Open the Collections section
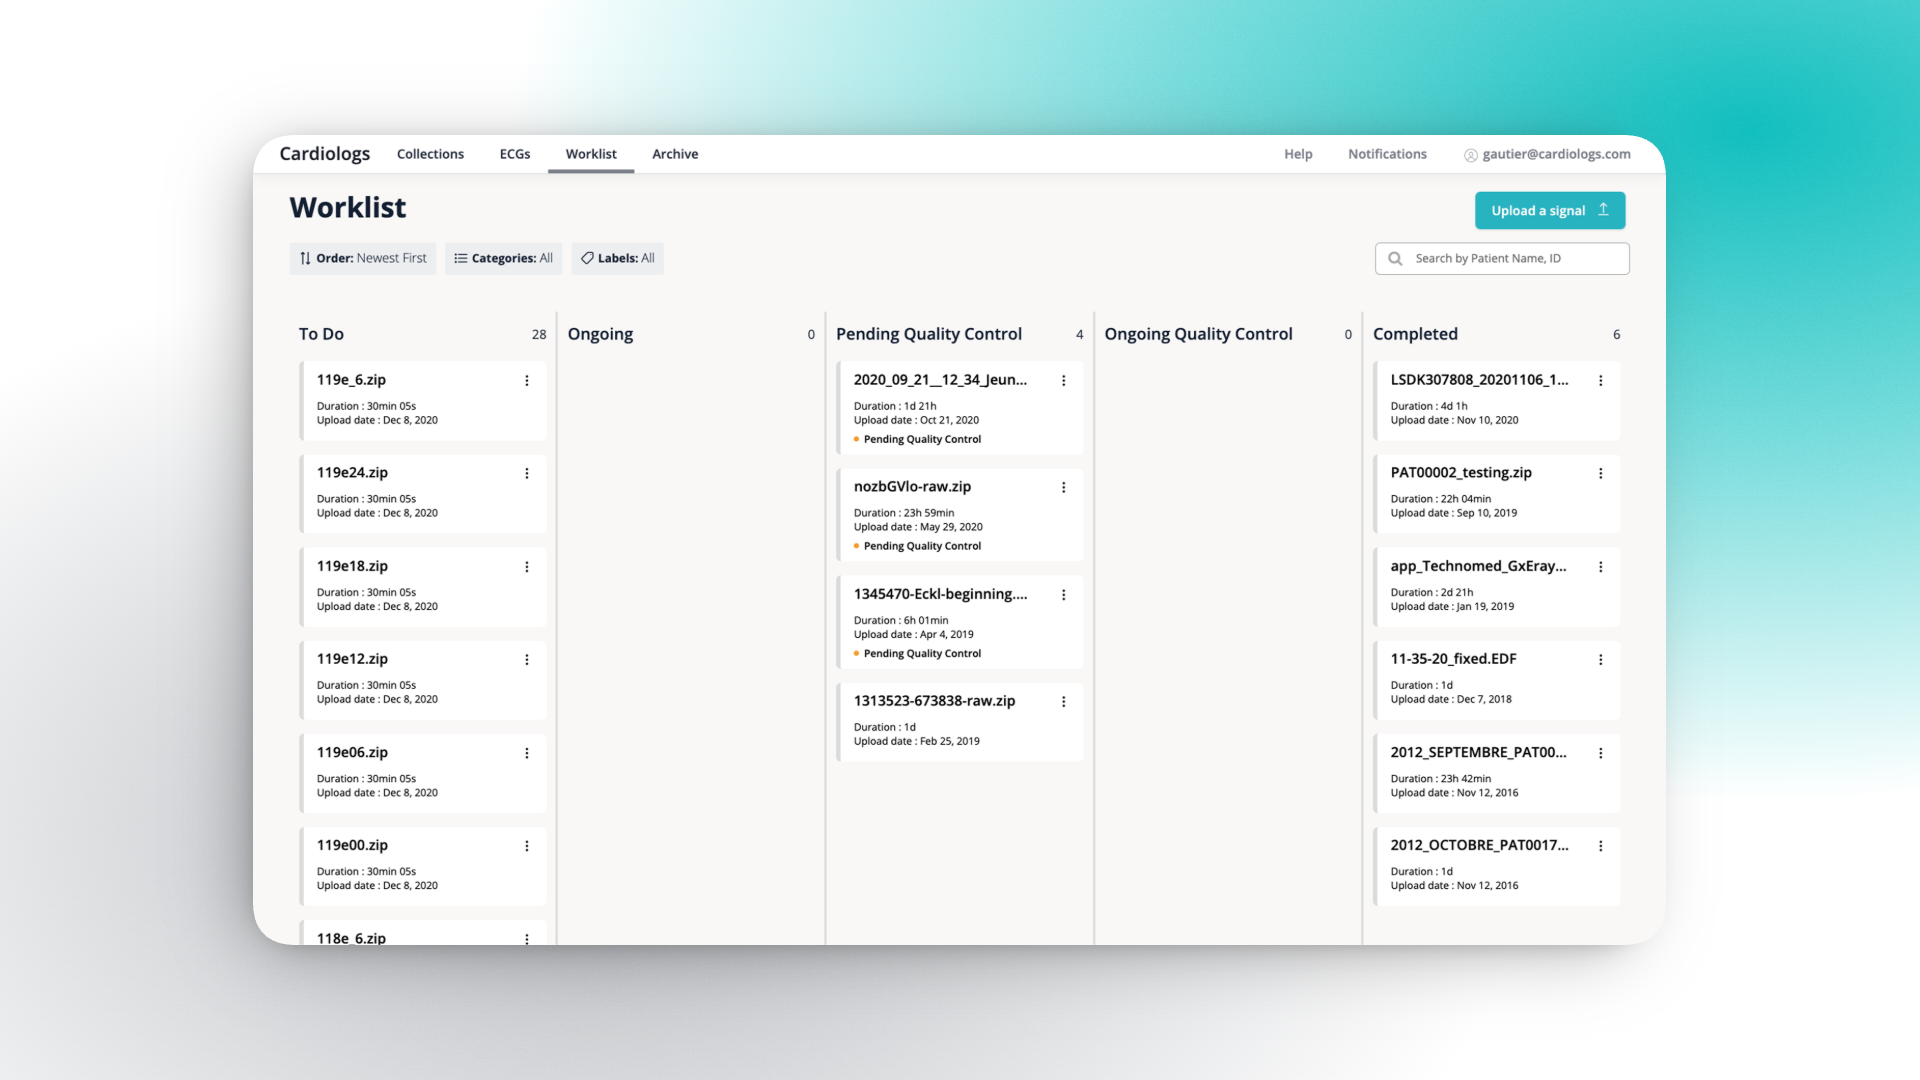The width and height of the screenshot is (1920, 1080). [x=430, y=154]
